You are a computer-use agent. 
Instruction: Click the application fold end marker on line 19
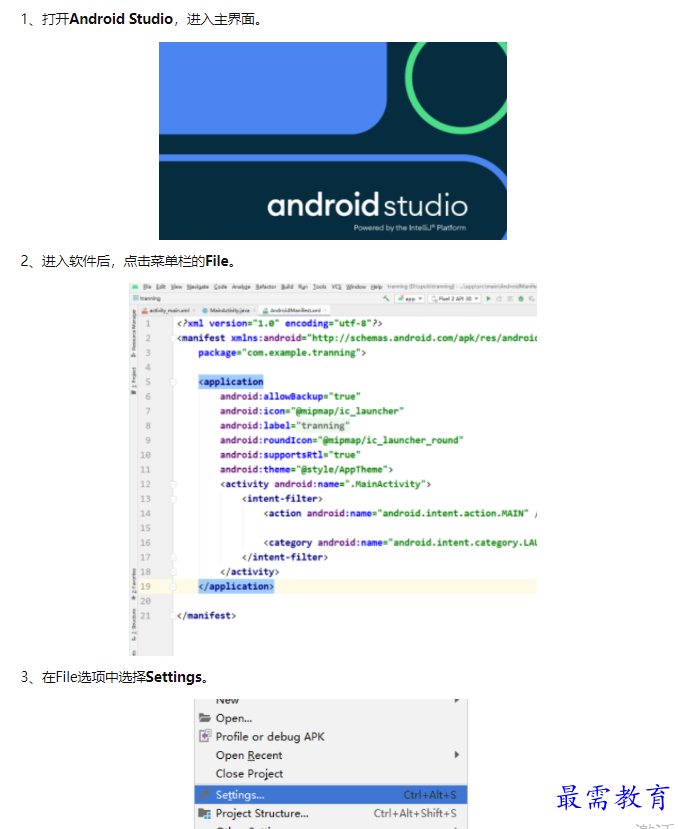click(173, 587)
